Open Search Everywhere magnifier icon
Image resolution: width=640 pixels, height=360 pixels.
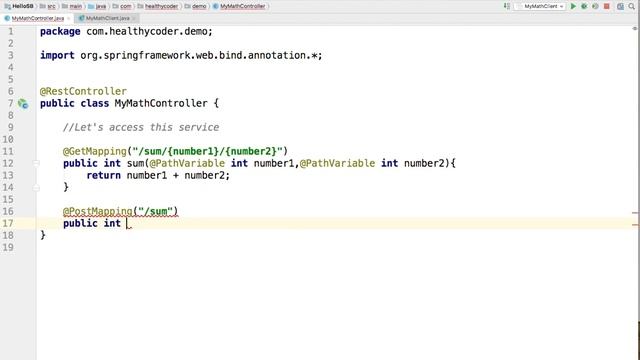[631, 6]
